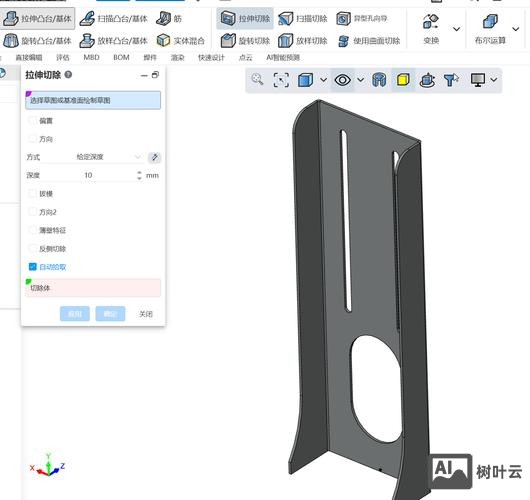The height and width of the screenshot is (500, 530).
Task: Uncheck the 自动拾取 auto pick checkbox
Action: tap(32, 267)
